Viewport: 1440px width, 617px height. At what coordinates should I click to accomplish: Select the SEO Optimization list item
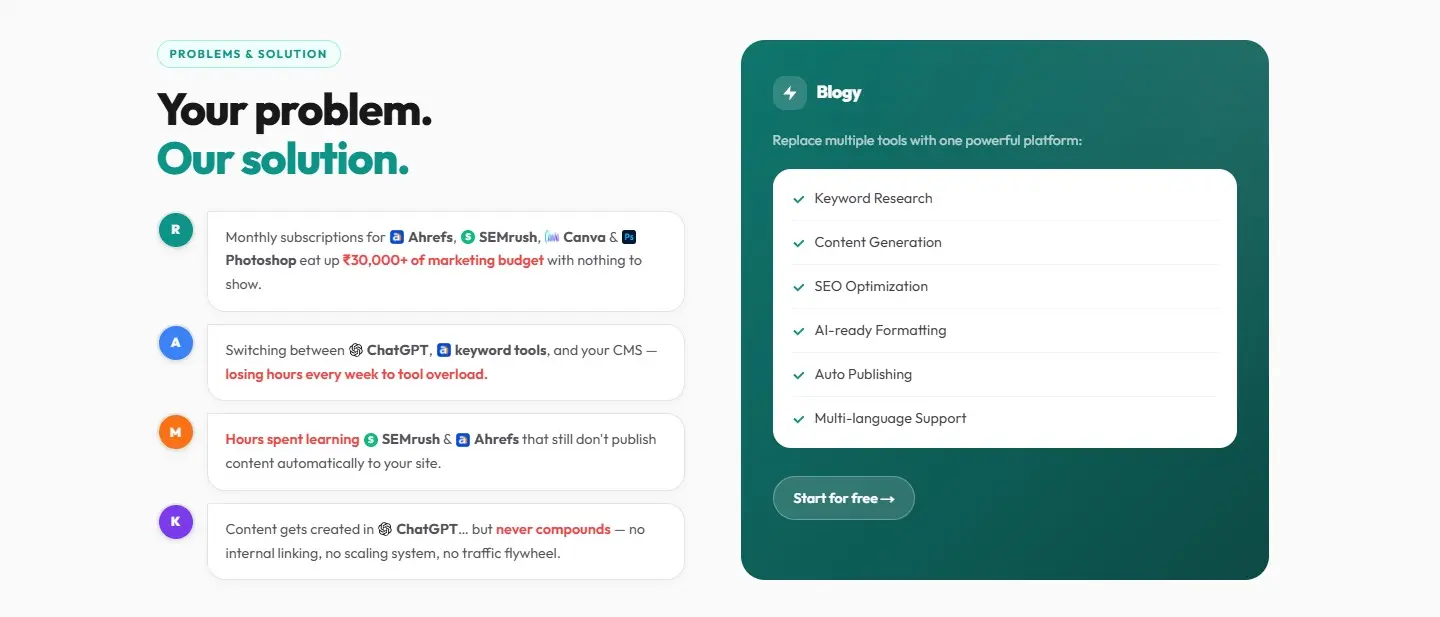[1005, 286]
